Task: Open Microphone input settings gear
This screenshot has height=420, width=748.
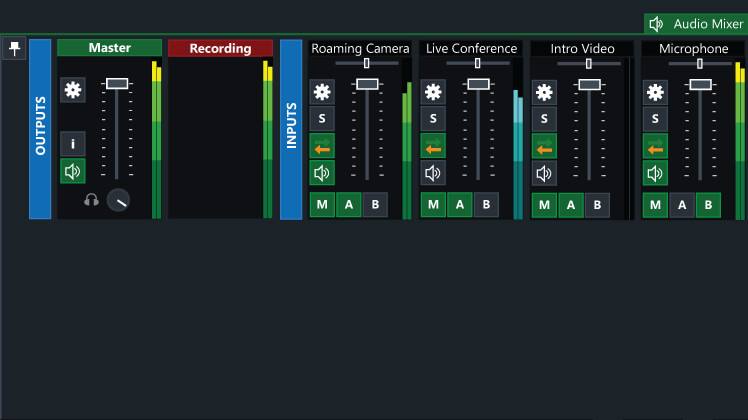Action: [655, 92]
